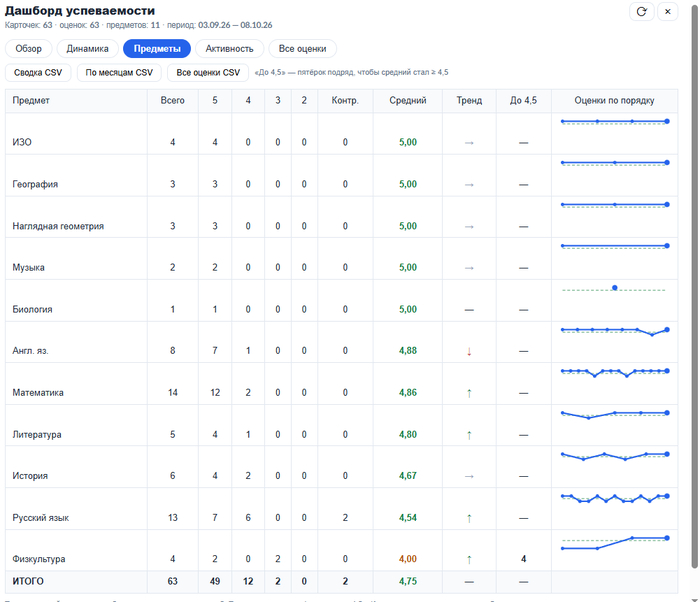Close the dashboard with the X button
Image resolution: width=700 pixels, height=602 pixels.
coord(667,12)
